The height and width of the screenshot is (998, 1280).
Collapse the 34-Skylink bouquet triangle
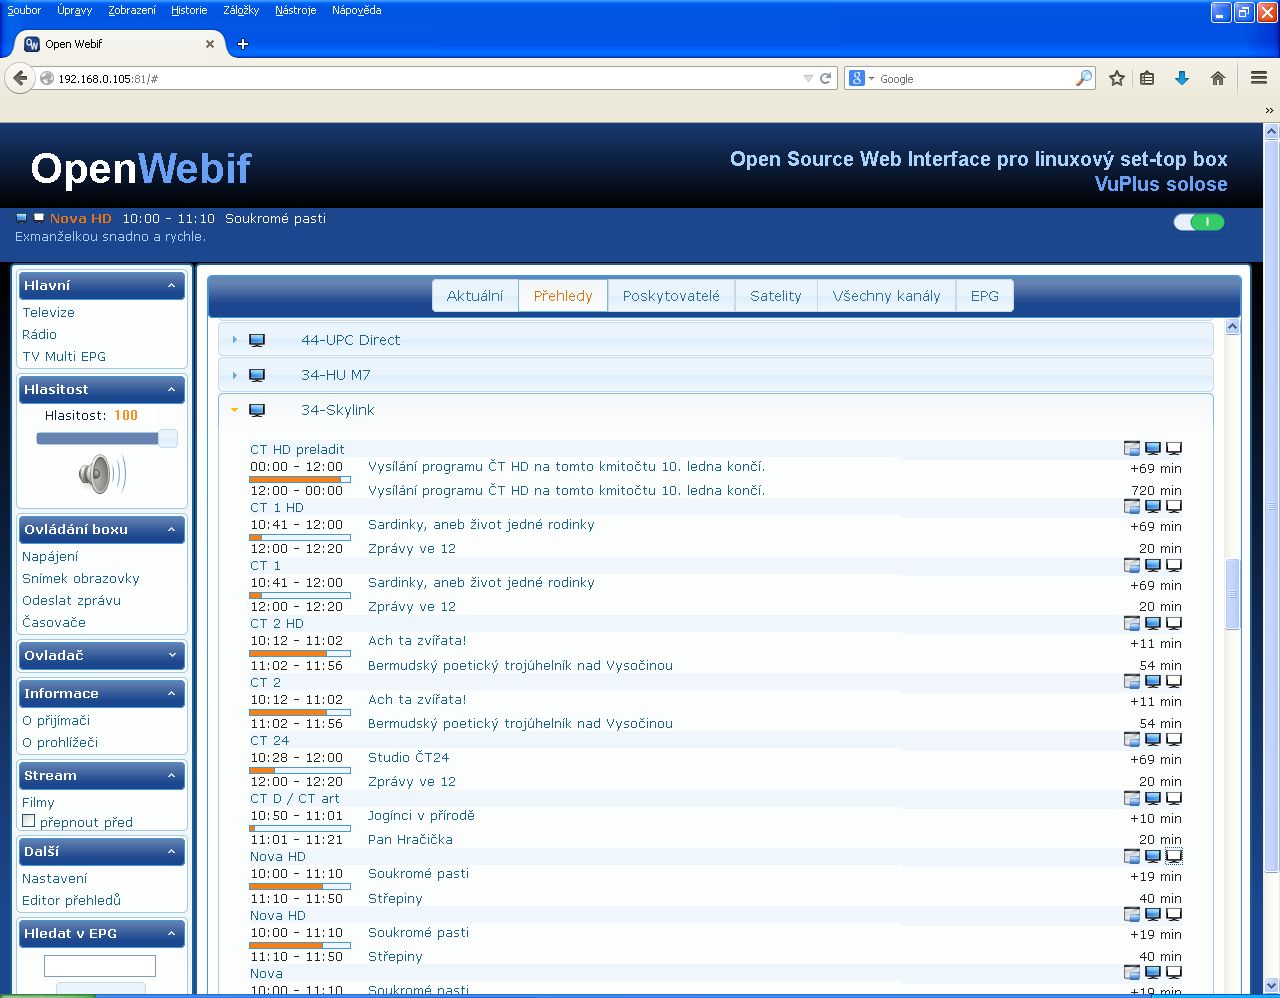(235, 410)
